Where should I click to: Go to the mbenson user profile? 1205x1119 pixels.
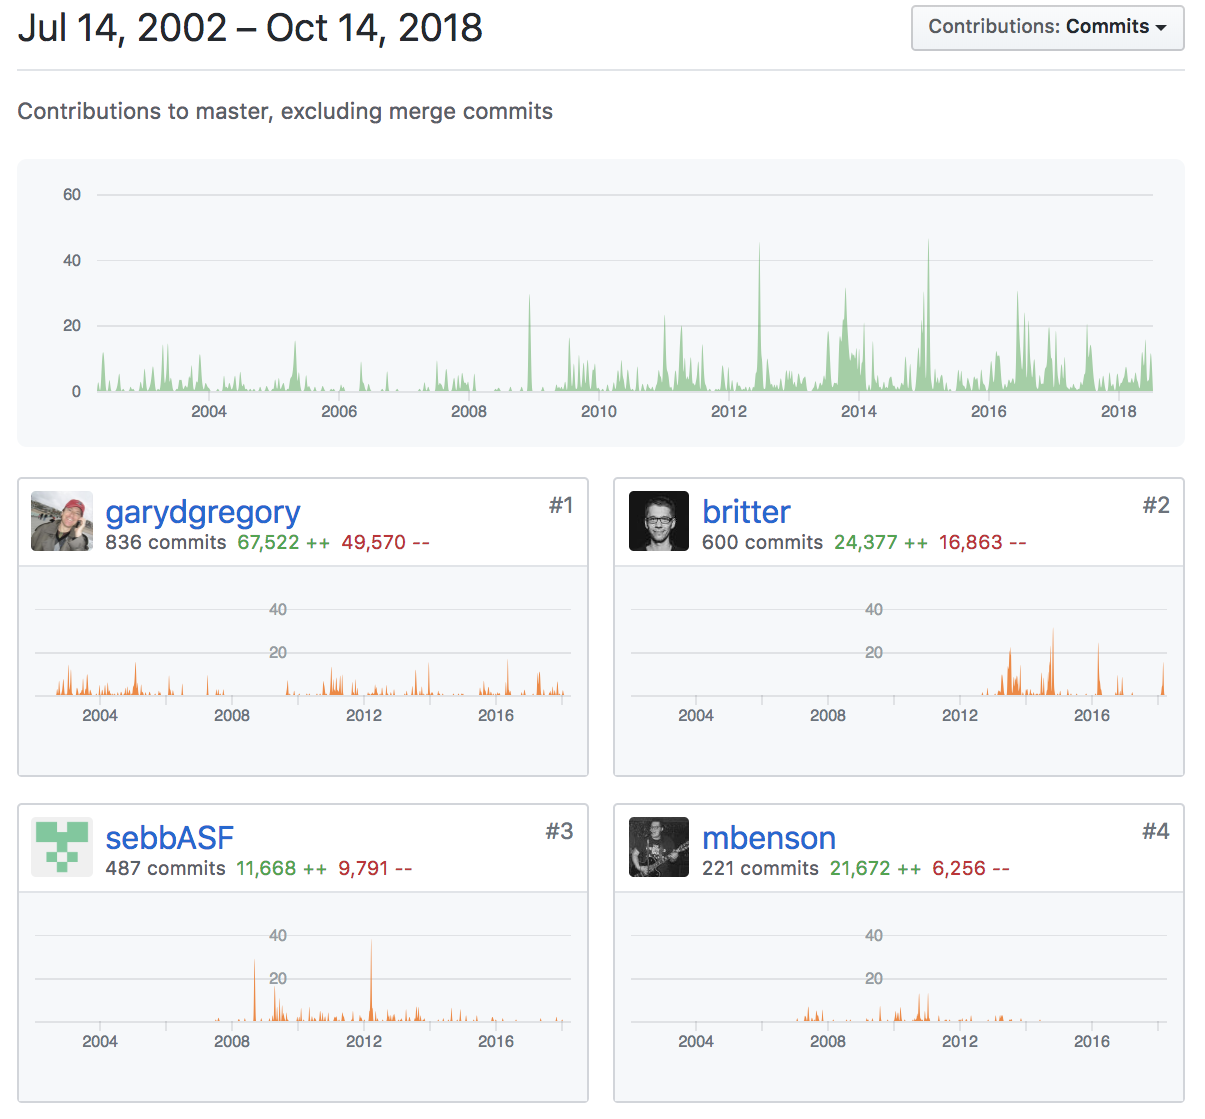click(768, 838)
